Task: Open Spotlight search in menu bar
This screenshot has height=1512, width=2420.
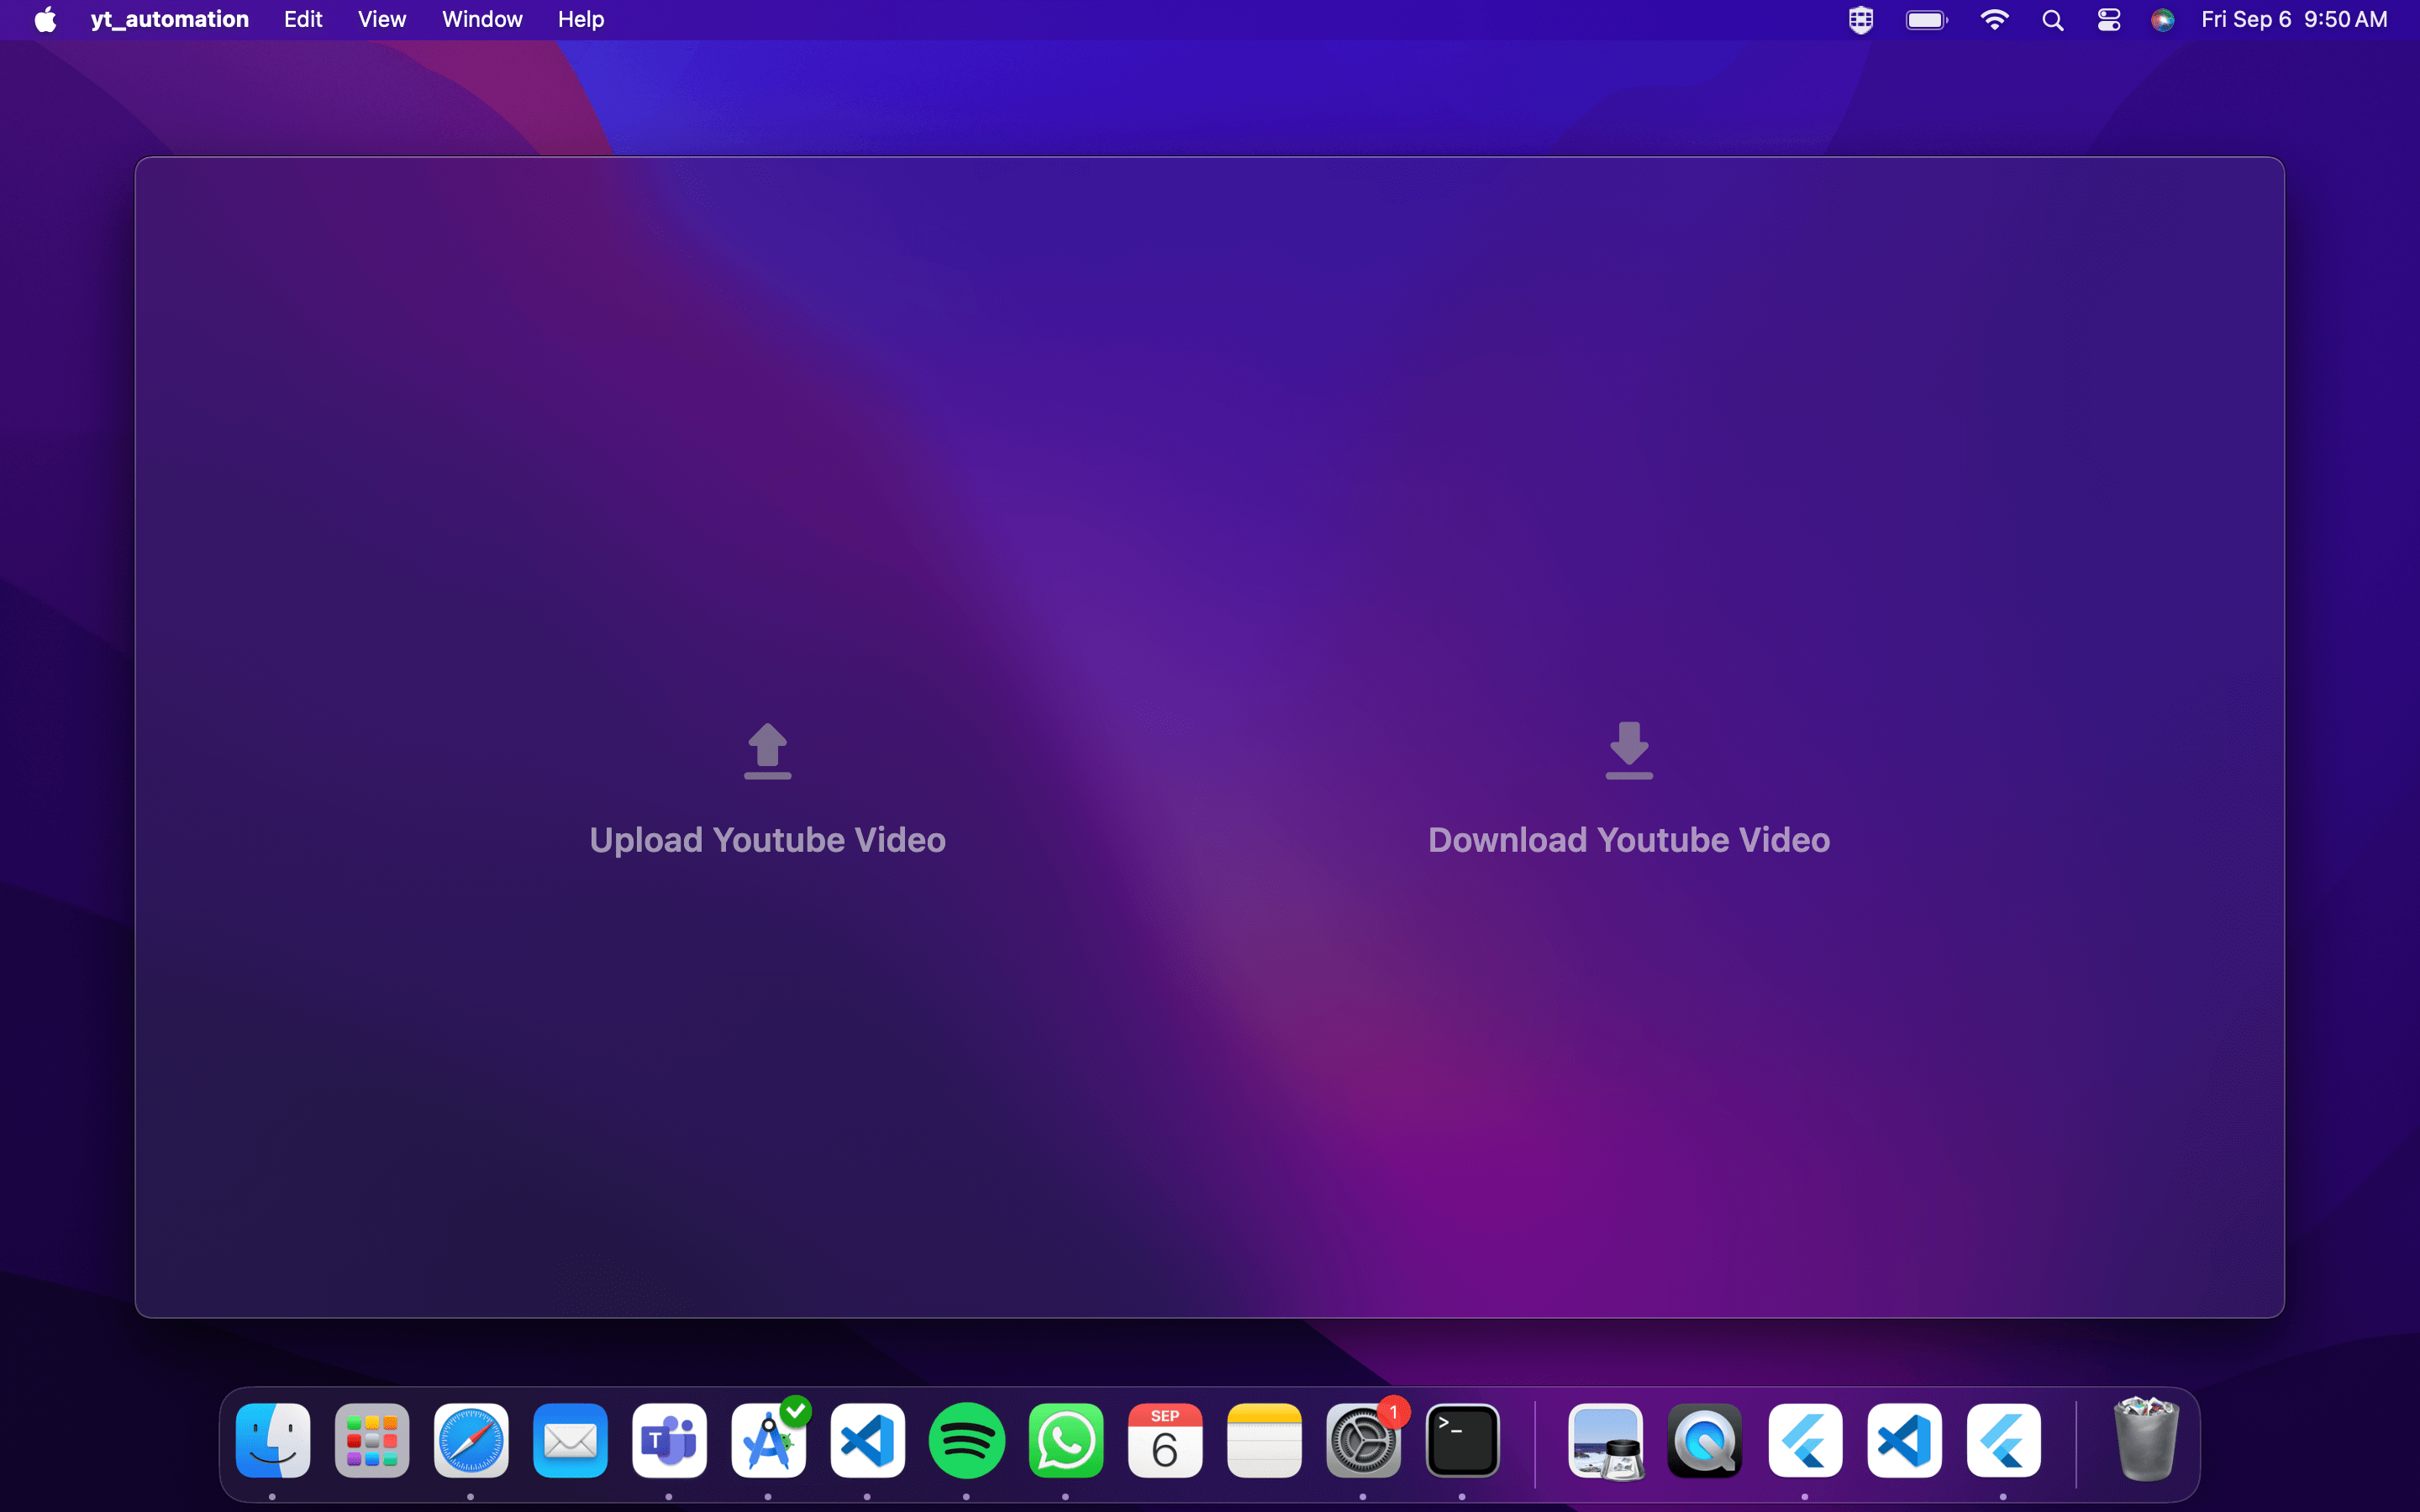Action: tap(2052, 20)
